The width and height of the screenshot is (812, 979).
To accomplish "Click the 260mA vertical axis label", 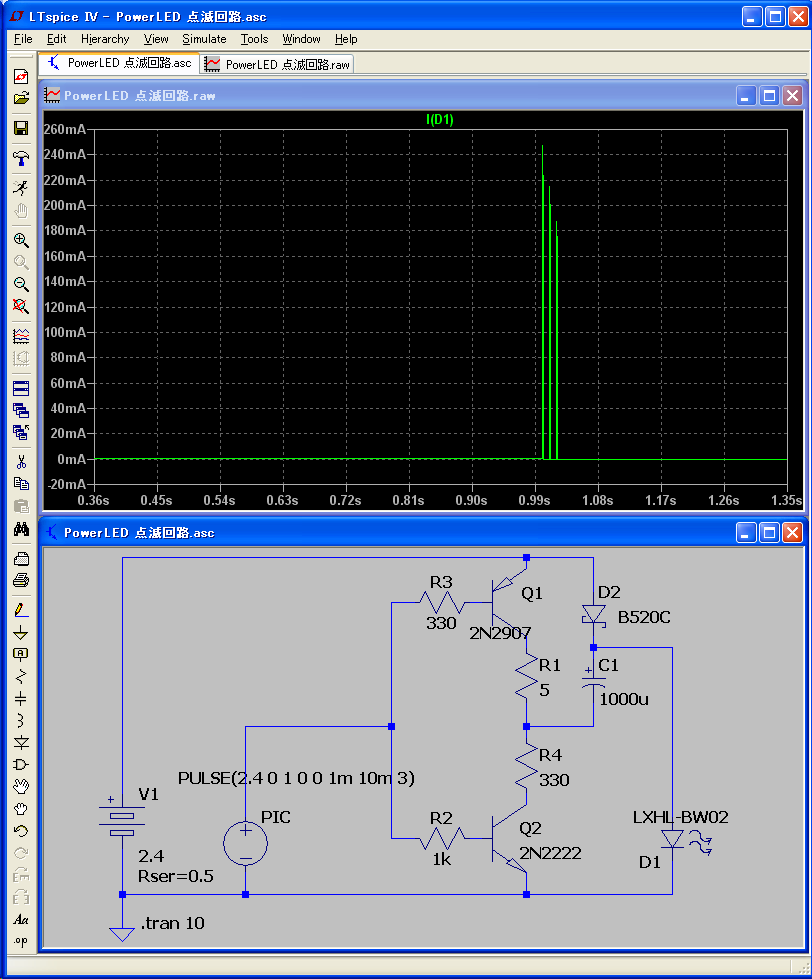I will 65,129.
